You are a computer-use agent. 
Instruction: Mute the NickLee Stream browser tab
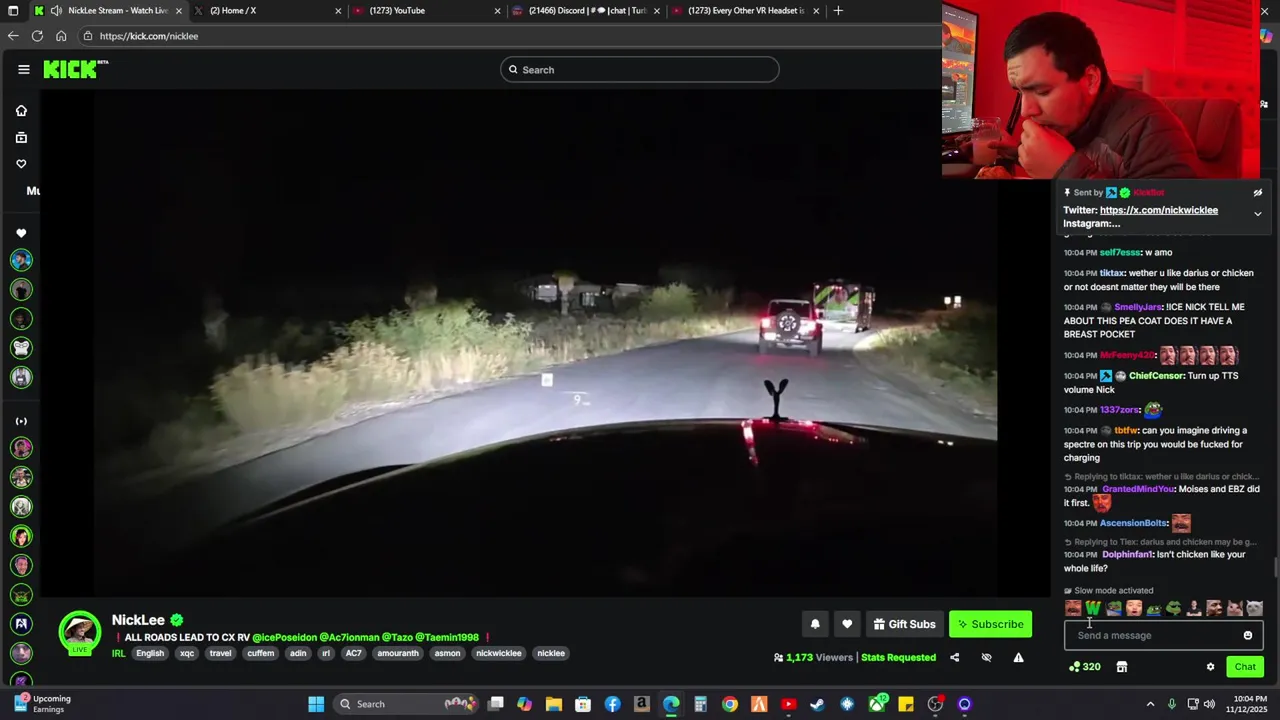tap(56, 11)
